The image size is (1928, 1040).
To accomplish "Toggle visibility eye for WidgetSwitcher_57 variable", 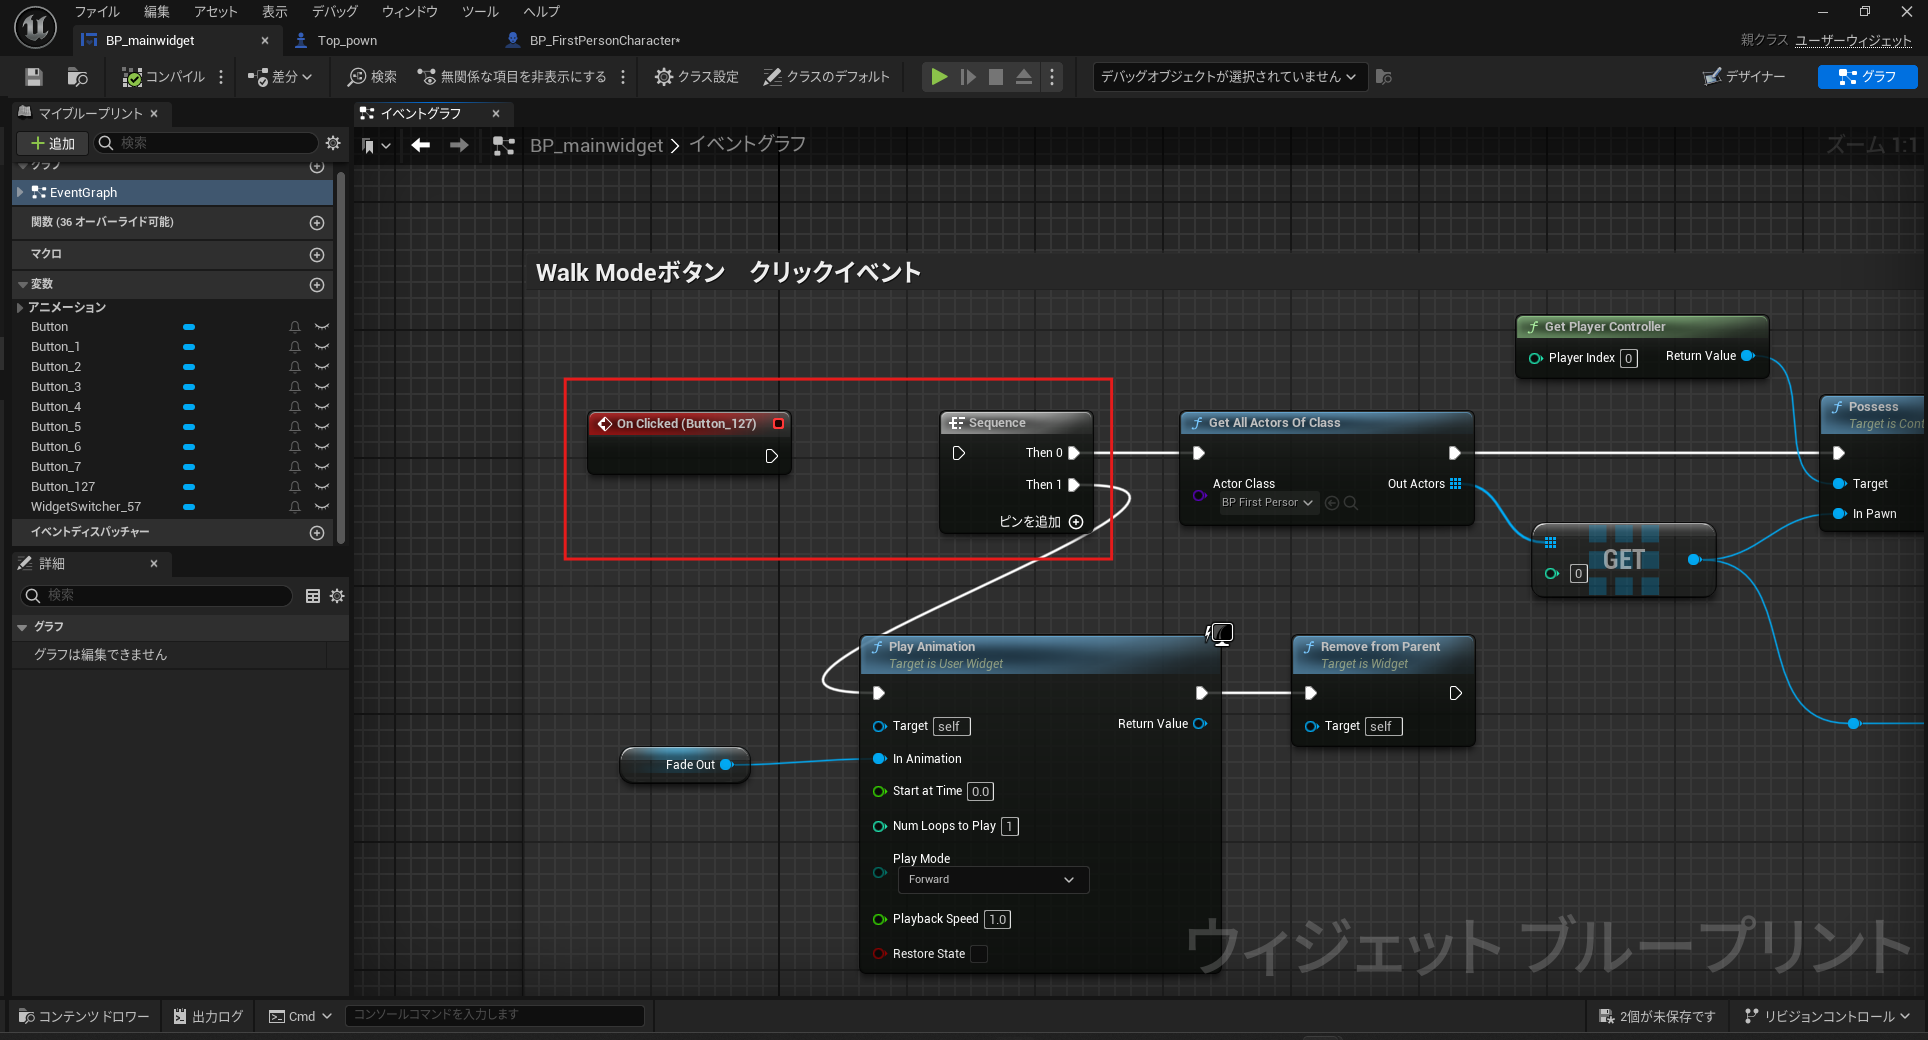I will pos(322,507).
